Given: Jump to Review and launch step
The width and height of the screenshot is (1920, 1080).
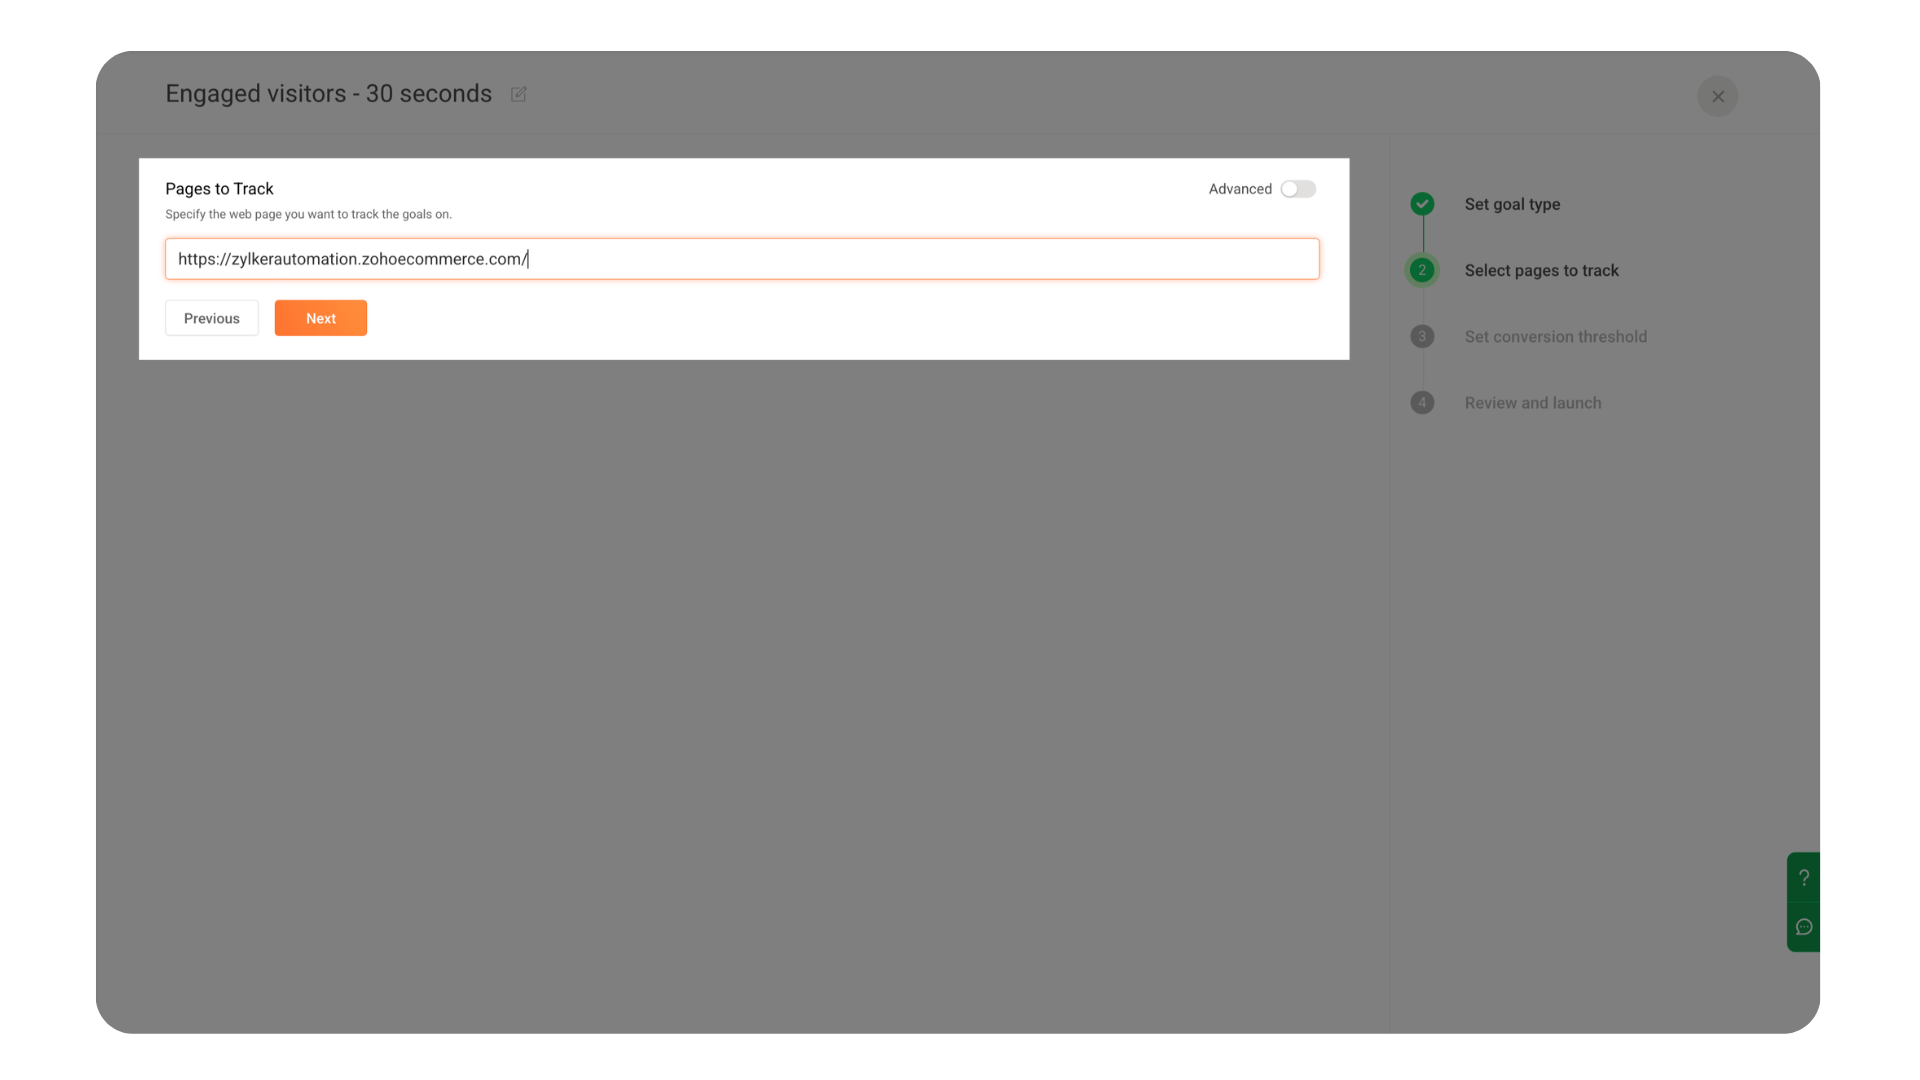Looking at the screenshot, I should 1532,403.
